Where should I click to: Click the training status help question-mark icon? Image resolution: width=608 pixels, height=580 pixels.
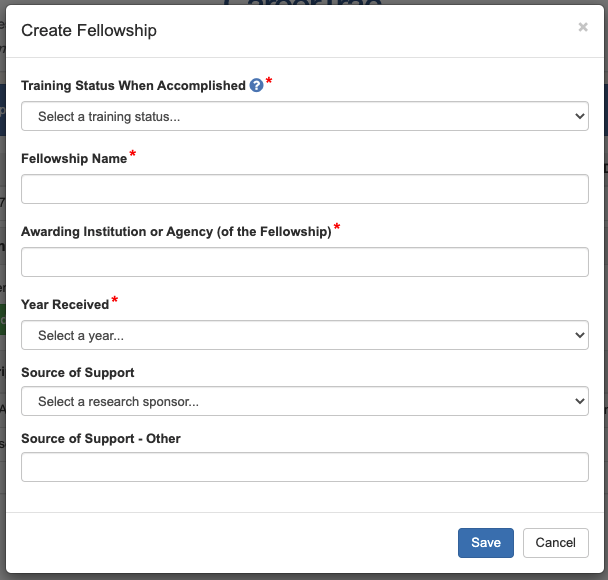pos(257,86)
